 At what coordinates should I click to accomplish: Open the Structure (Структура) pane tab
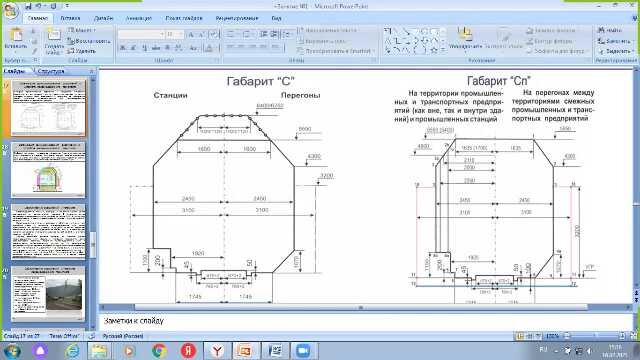coord(50,71)
